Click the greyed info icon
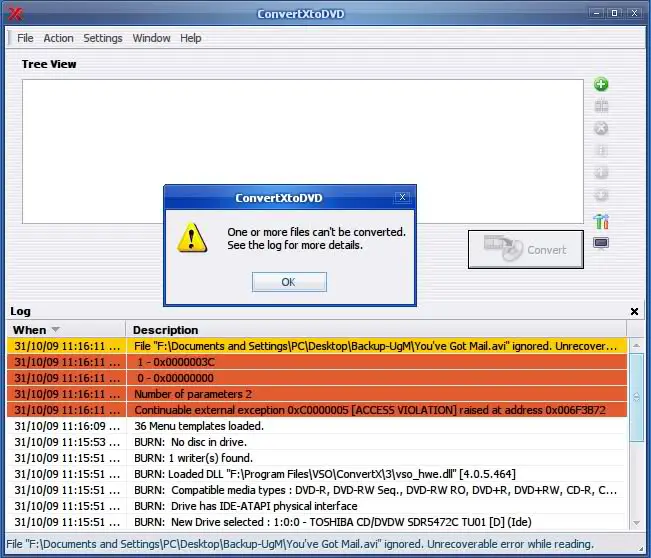 [x=601, y=150]
